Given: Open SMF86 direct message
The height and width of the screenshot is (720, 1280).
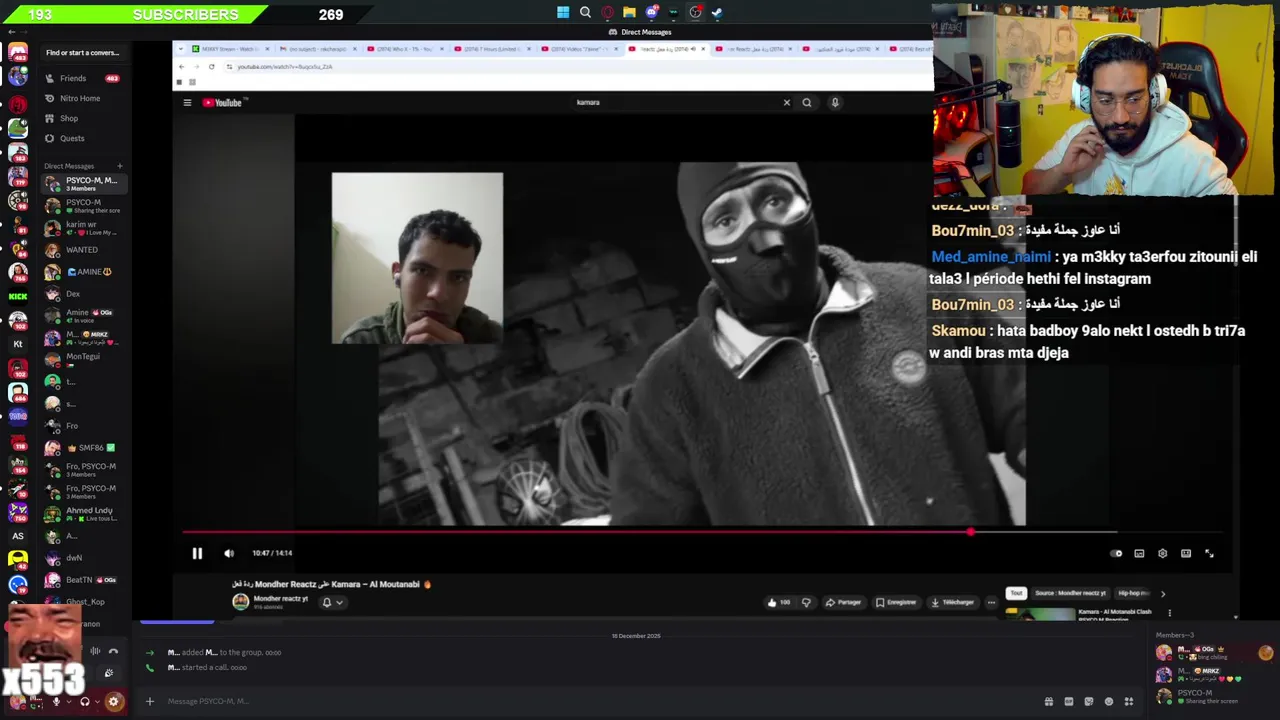Looking at the screenshot, I should coord(82,448).
